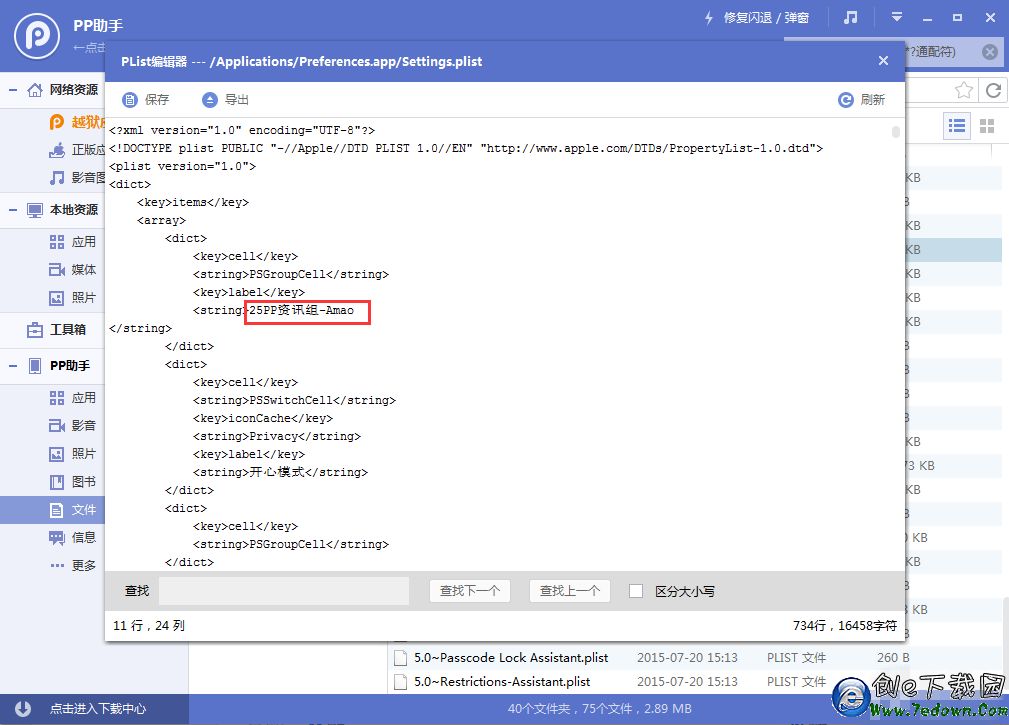This screenshot has height=725, width=1009.
Task: Open the 工具箱 toolbox item
Action: point(67,329)
